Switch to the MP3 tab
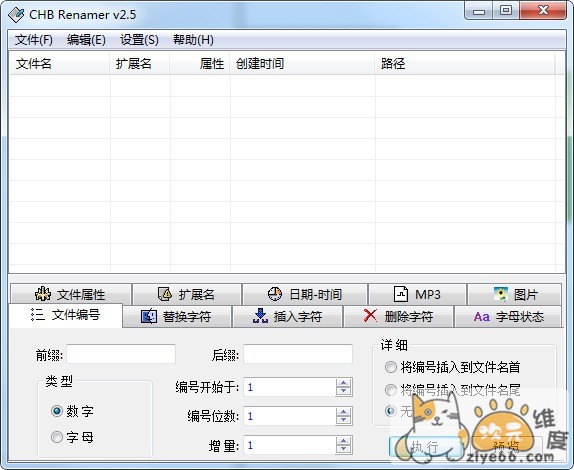This screenshot has width=574, height=470. pos(417,294)
